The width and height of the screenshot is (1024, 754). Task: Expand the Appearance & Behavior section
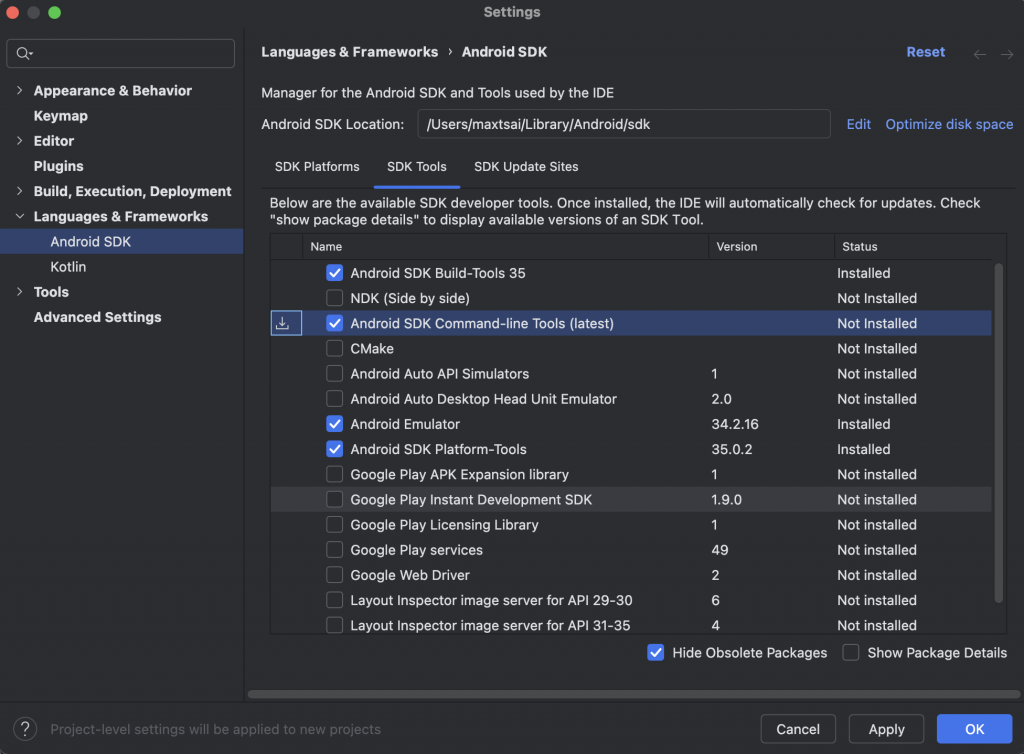[20, 91]
